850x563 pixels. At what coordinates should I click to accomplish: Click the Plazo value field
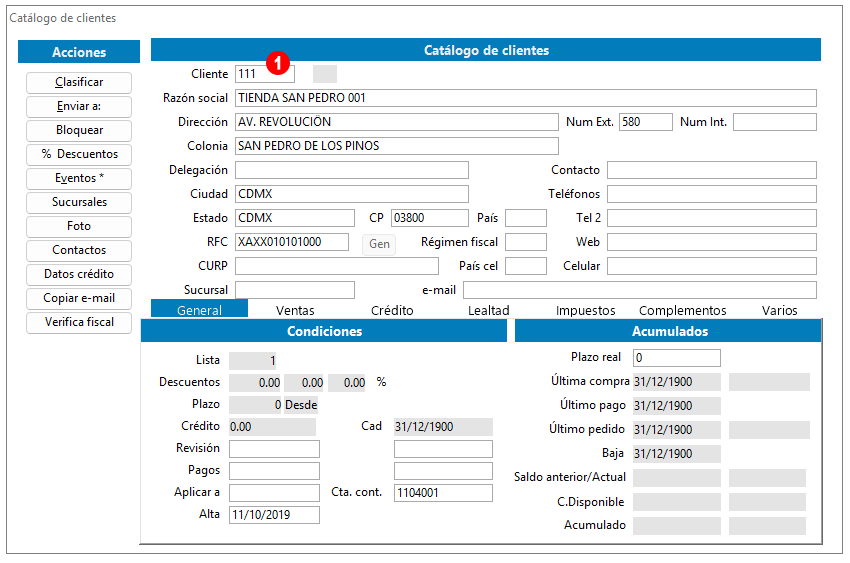[255, 405]
